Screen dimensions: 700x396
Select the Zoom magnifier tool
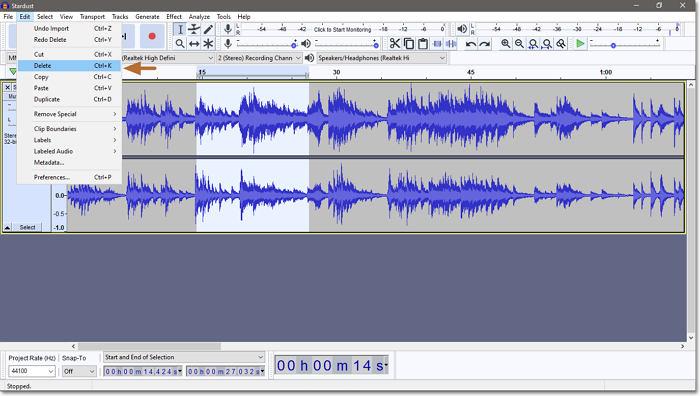(180, 44)
